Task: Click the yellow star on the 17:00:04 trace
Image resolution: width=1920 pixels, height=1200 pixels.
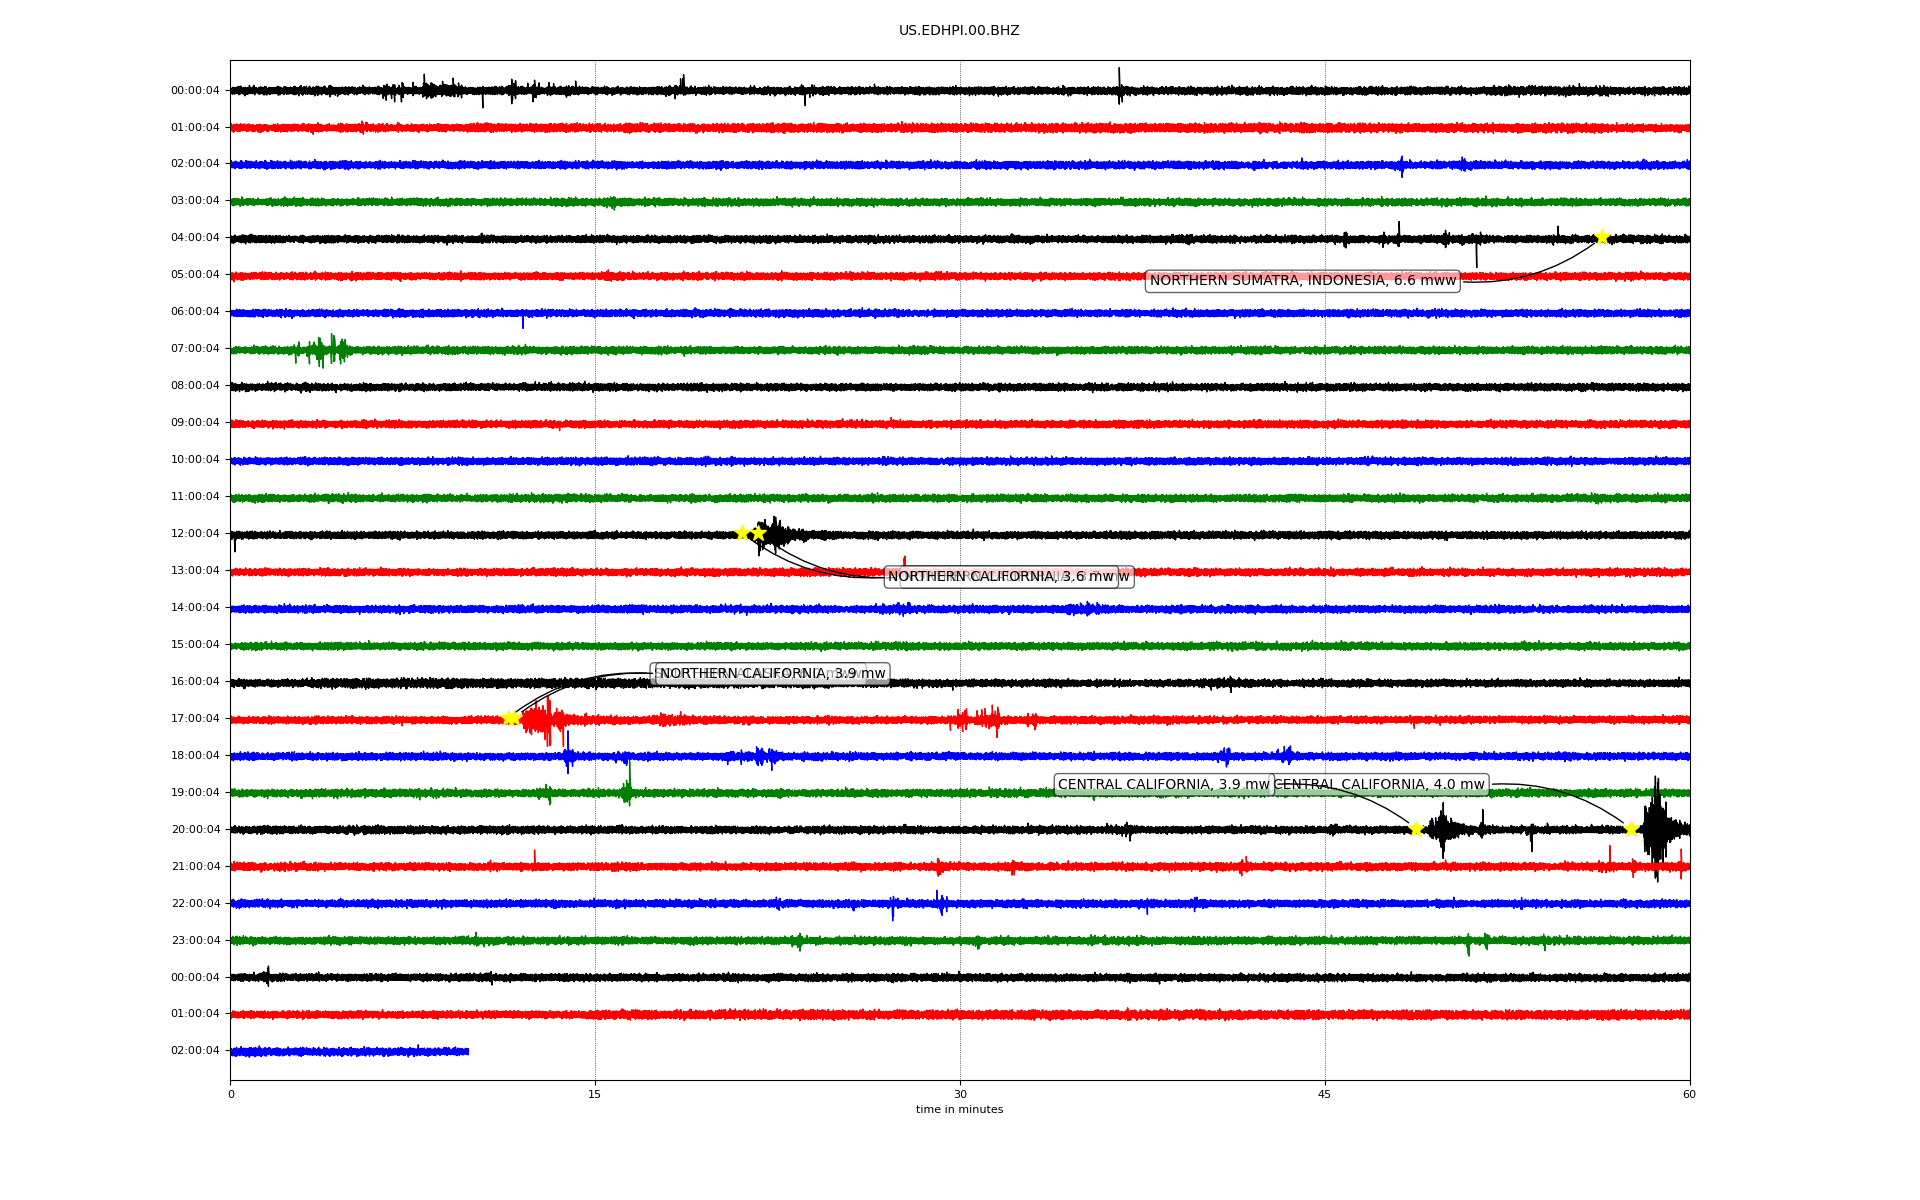Action: 510,718
